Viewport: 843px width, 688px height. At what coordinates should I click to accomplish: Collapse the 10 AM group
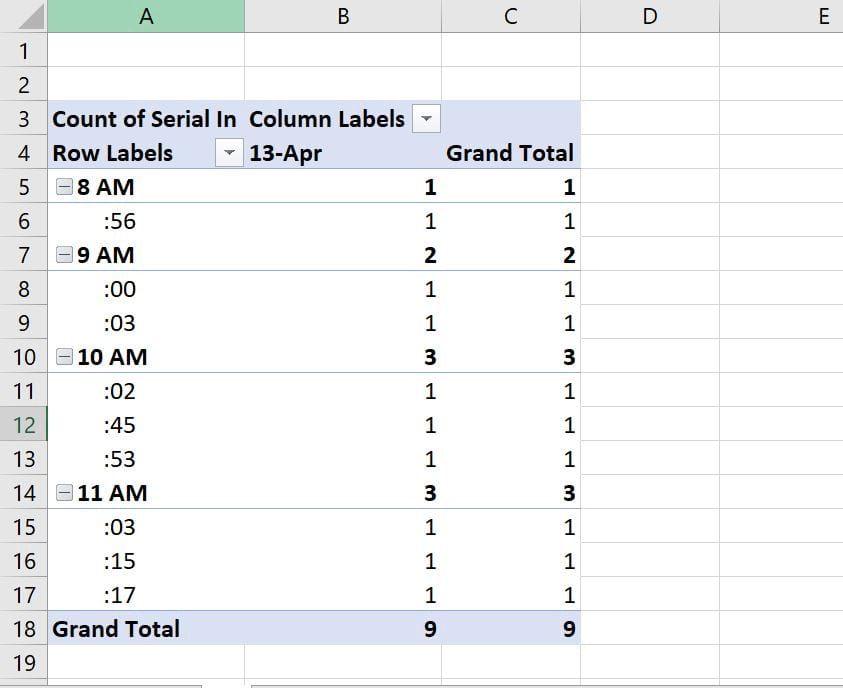tap(64, 357)
